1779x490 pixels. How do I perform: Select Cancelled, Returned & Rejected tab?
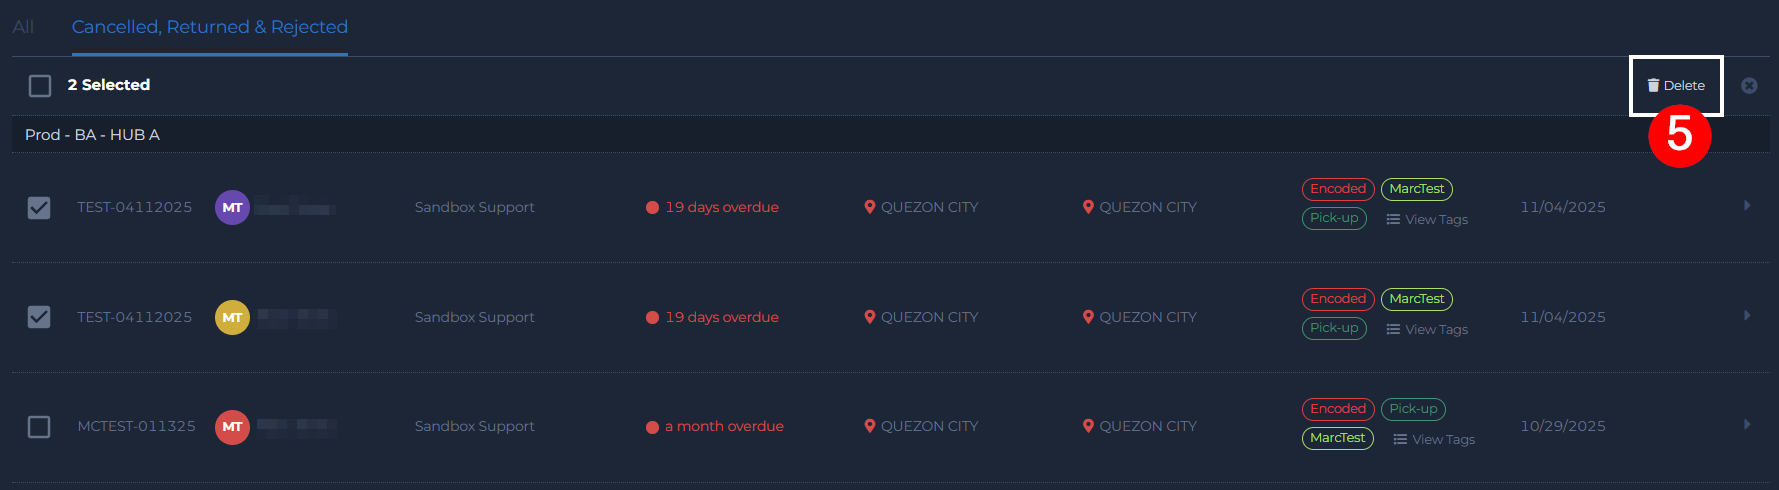pos(210,27)
